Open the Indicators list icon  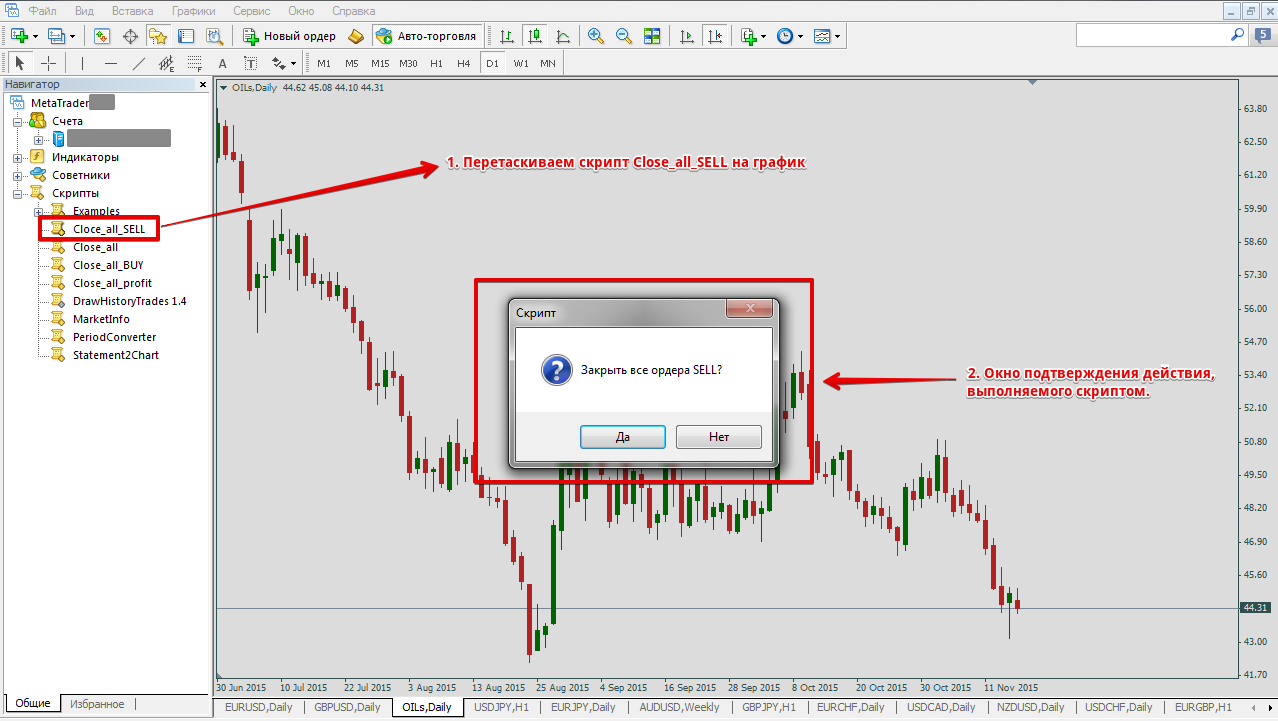[749, 36]
